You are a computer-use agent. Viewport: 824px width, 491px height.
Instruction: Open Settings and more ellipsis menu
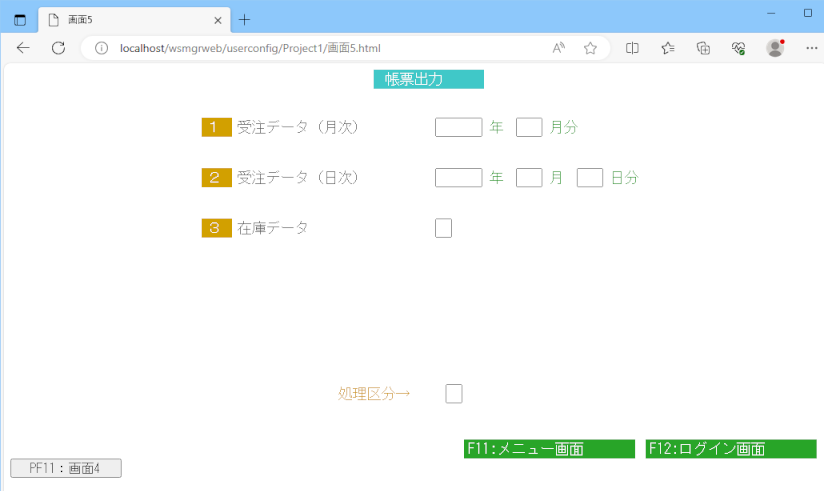pyautogui.click(x=811, y=48)
